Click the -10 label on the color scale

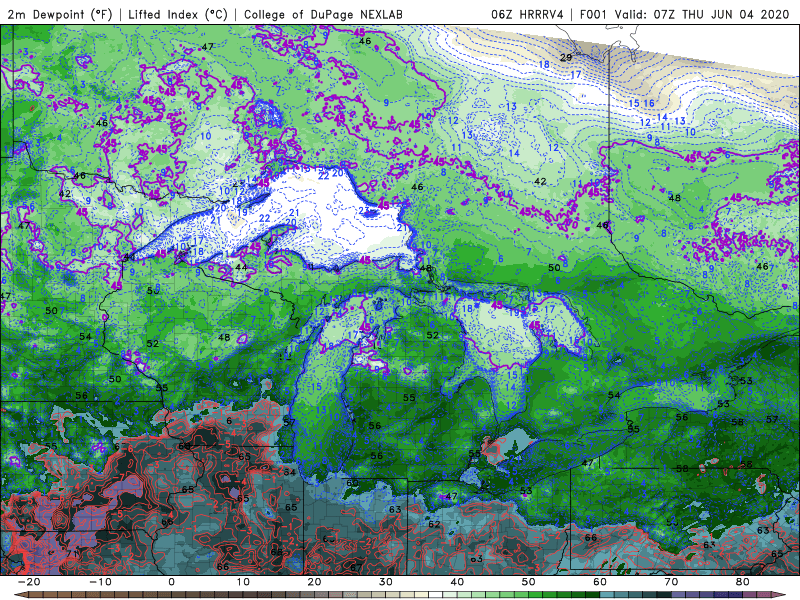(100, 582)
